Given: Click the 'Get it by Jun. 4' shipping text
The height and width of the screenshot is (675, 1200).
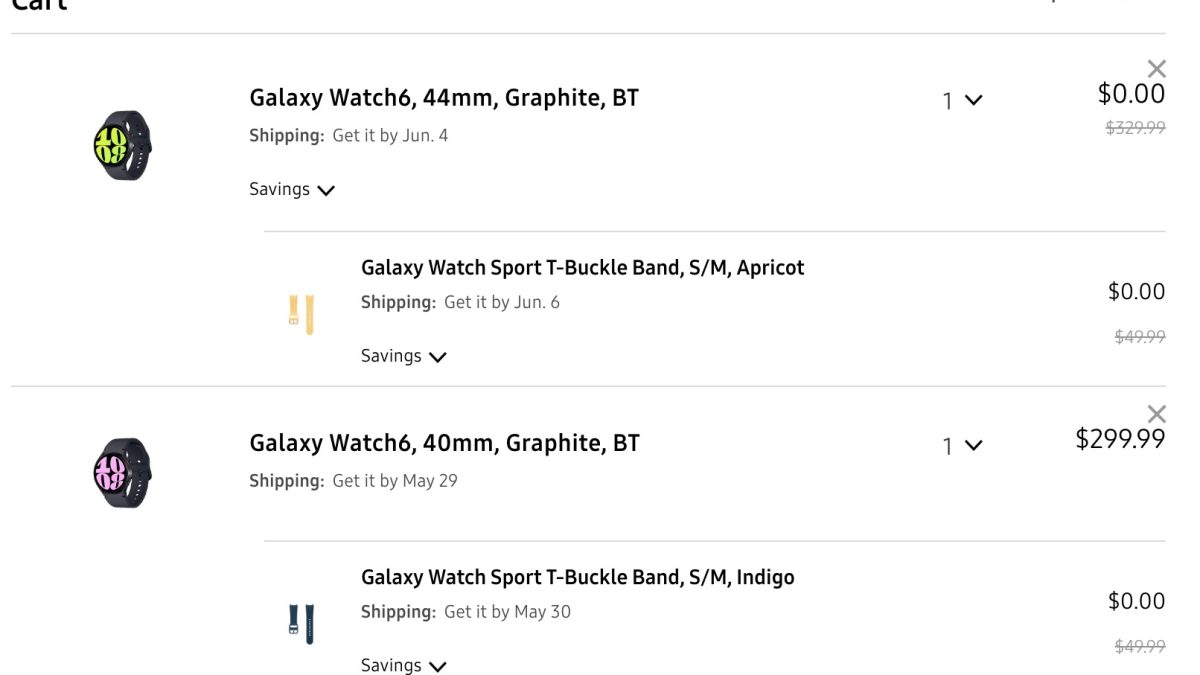Looking at the screenshot, I should (390, 136).
